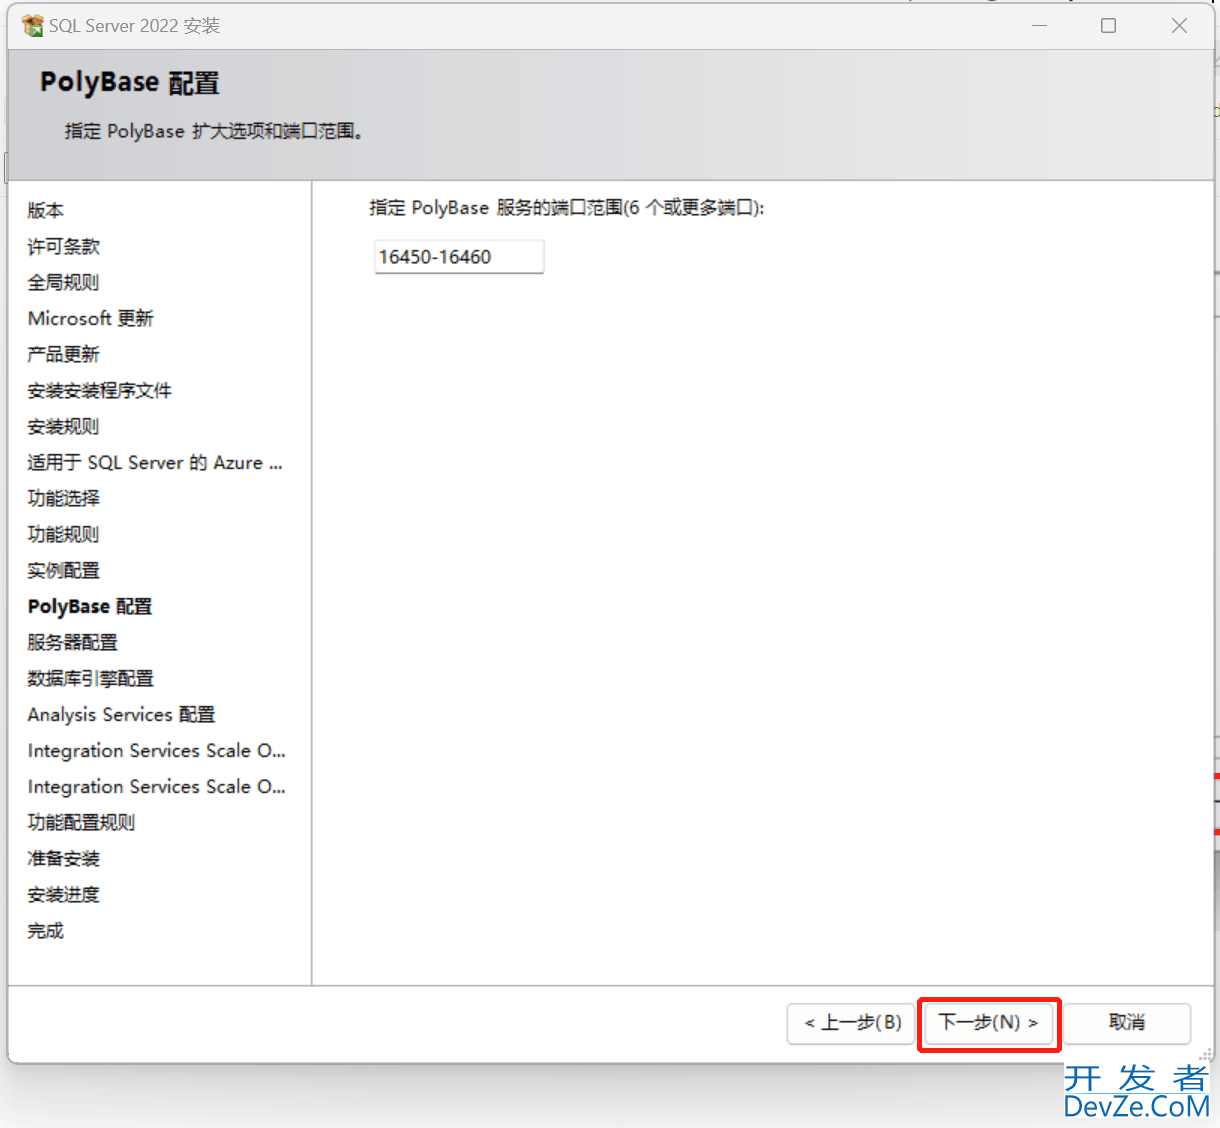Select the 全局规则 step
The width and height of the screenshot is (1220, 1128).
64,282
